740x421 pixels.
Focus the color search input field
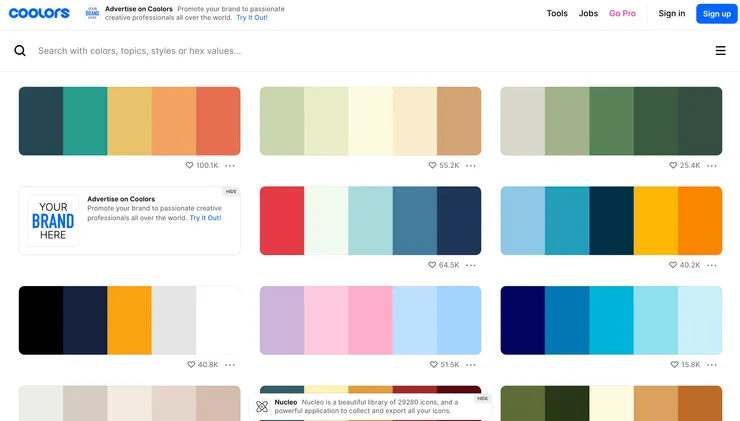tap(360, 51)
